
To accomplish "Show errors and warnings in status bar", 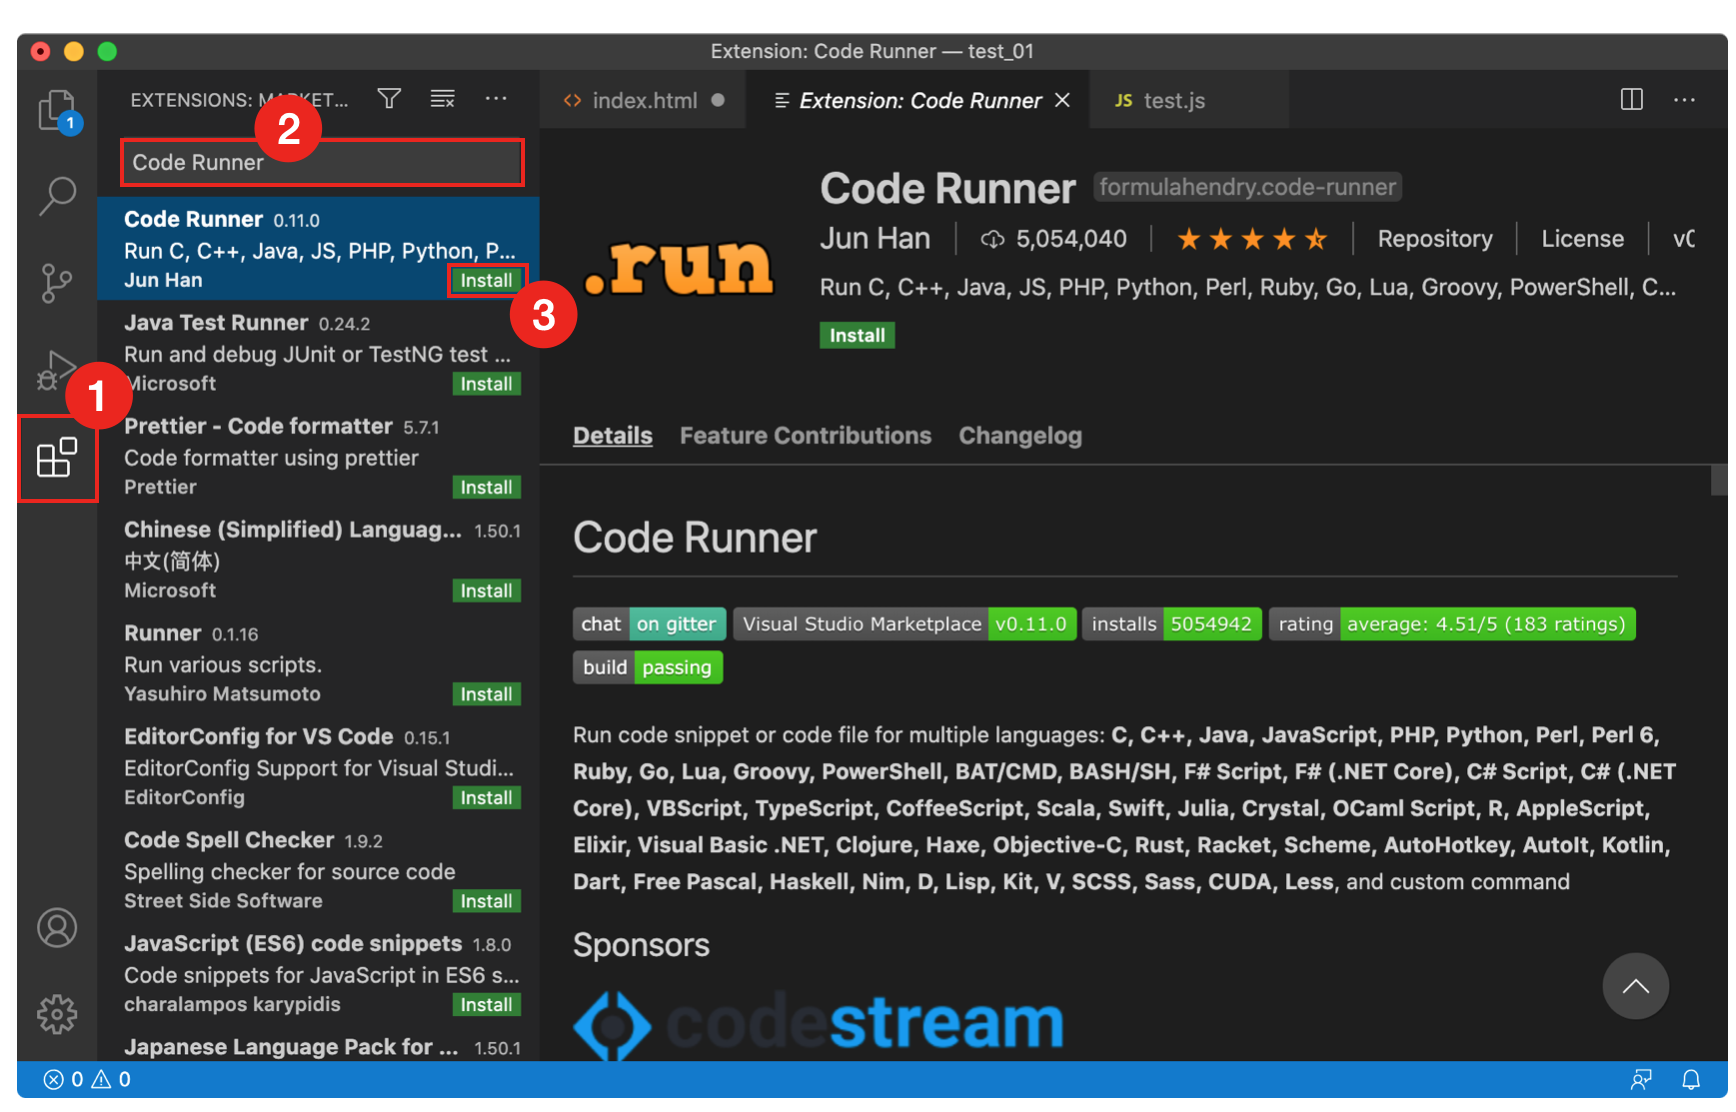I will point(87,1079).
